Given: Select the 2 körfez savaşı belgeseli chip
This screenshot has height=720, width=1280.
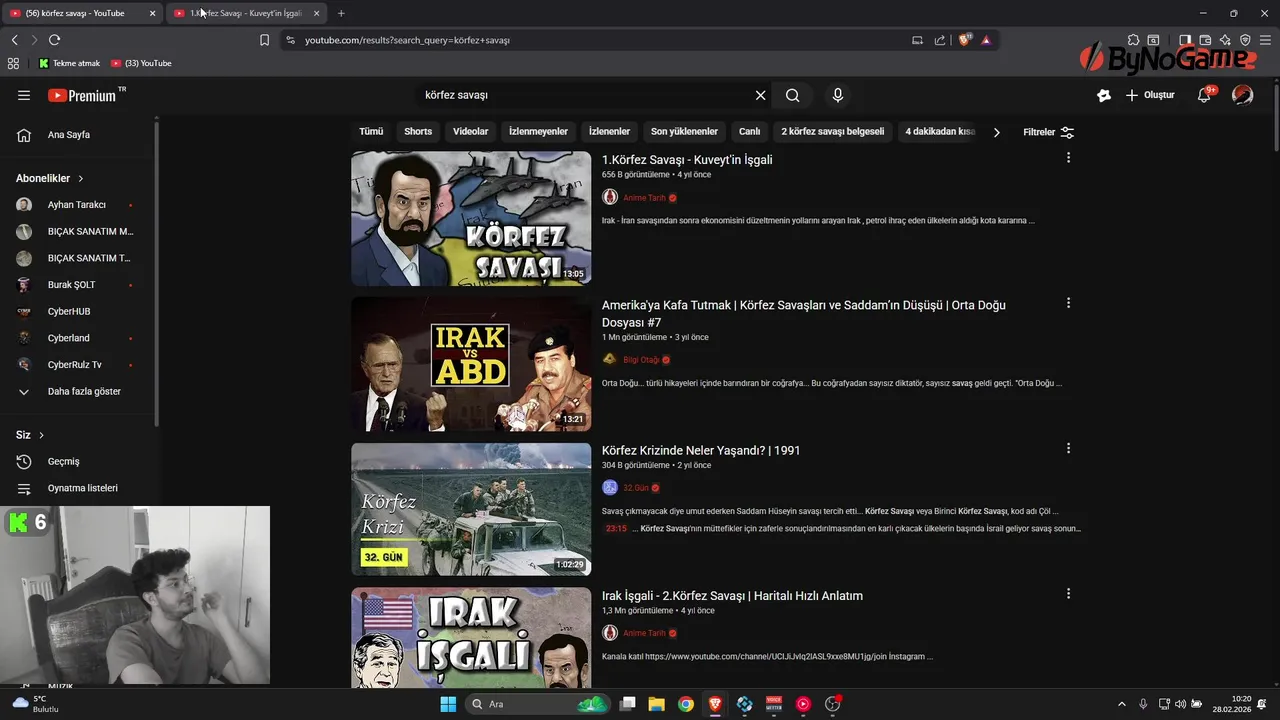Looking at the screenshot, I should pyautogui.click(x=832, y=132).
